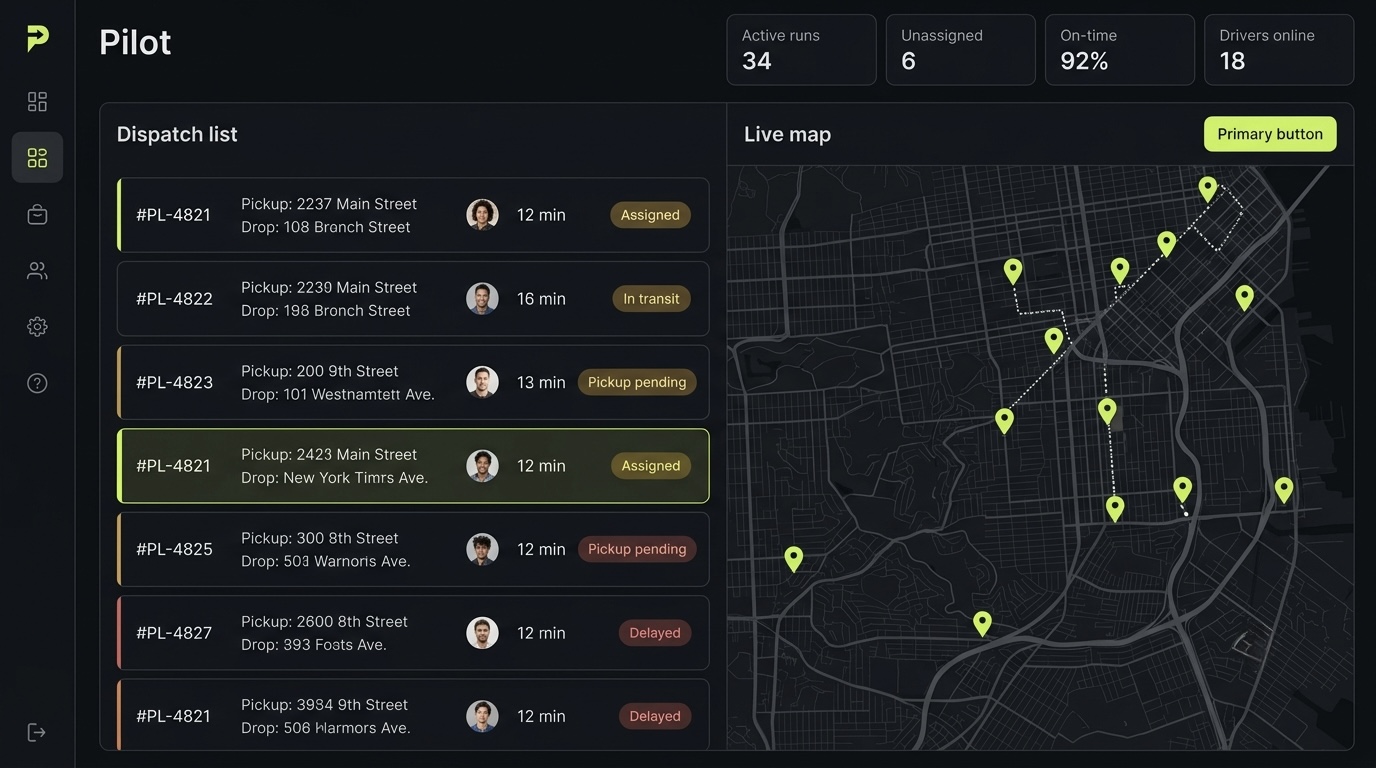Click the Delayed badge in the 3984 9th Street row
The height and width of the screenshot is (768, 1376).
[x=655, y=716]
